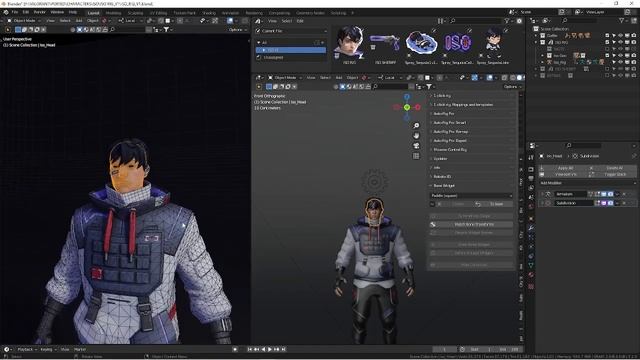Click the zoom magnifier gizmo in right viewport

click(416, 126)
